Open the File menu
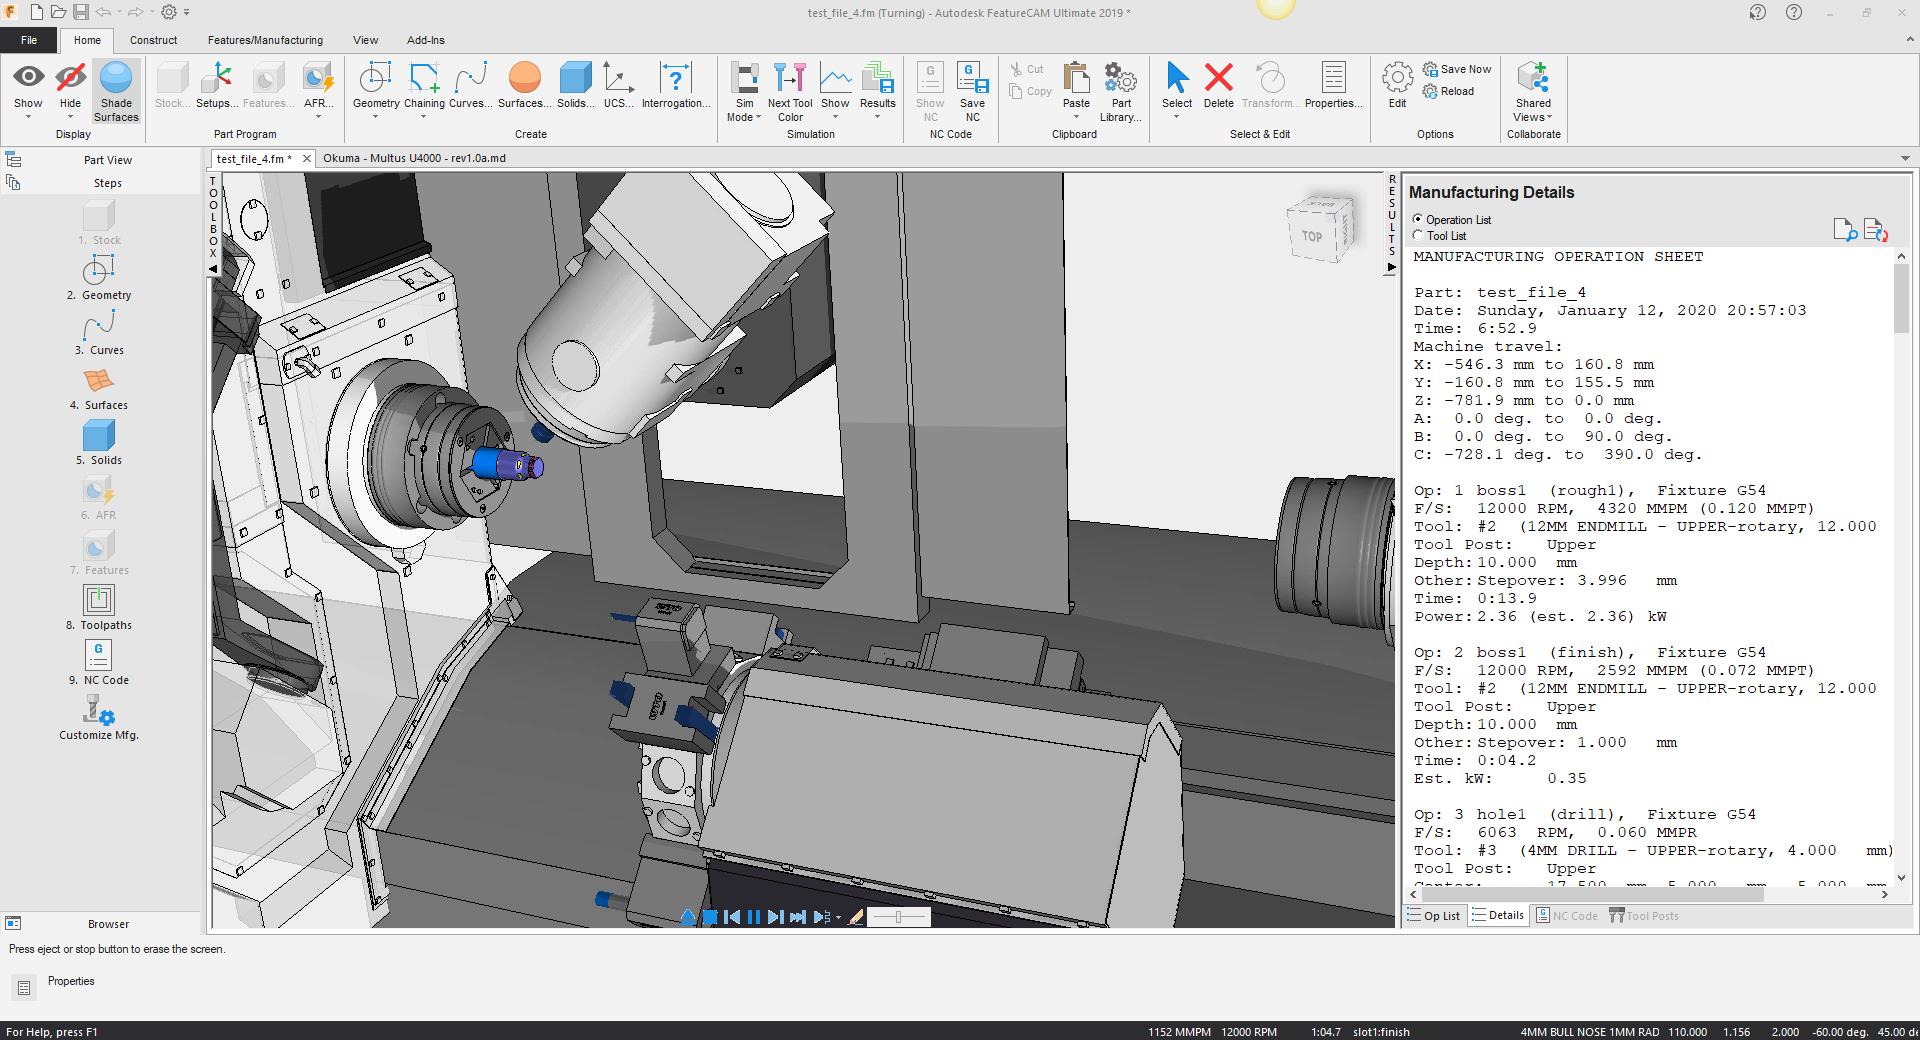1920x1040 pixels. [29, 40]
